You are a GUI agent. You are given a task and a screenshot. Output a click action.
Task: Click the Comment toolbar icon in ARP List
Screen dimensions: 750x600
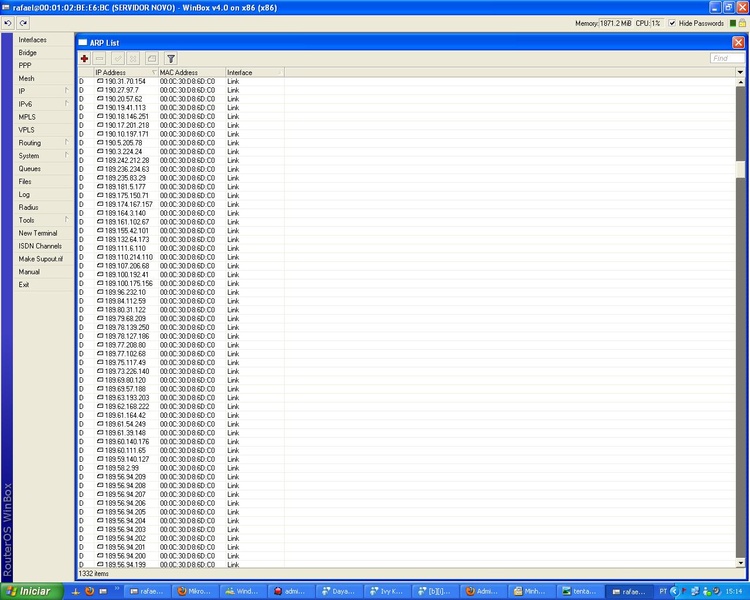[x=152, y=58]
